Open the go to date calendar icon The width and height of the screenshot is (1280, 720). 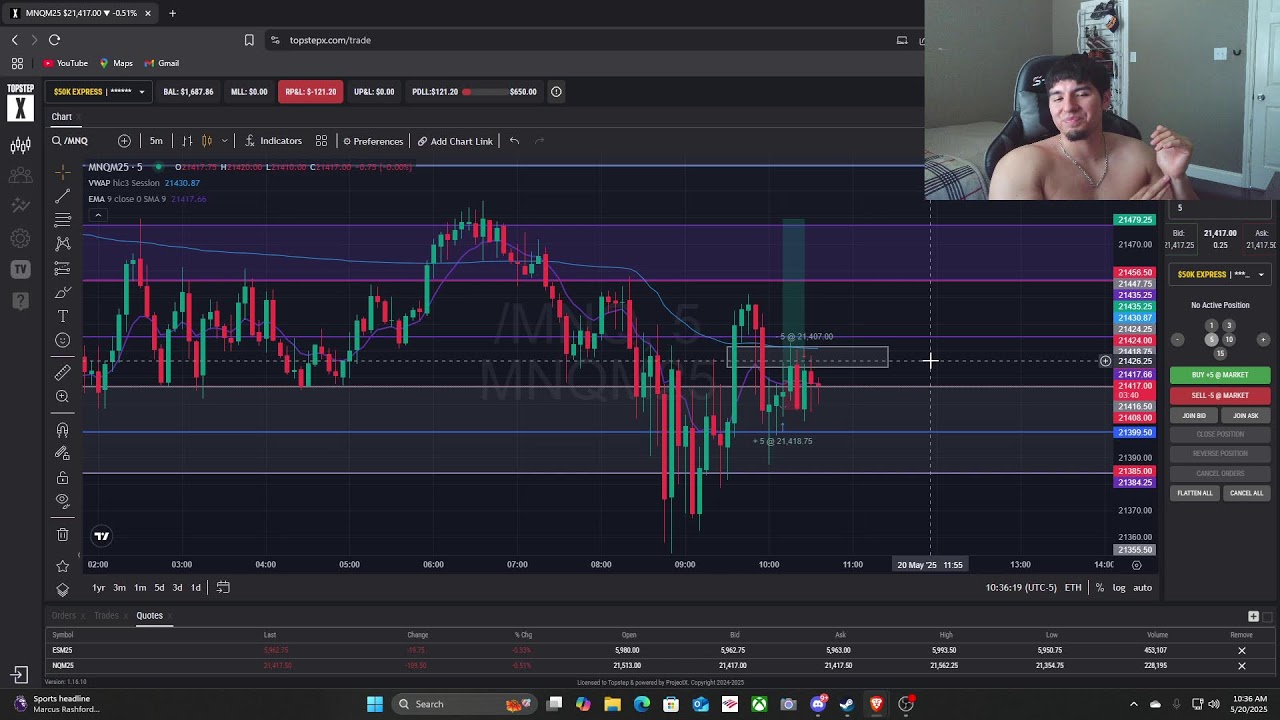223,587
